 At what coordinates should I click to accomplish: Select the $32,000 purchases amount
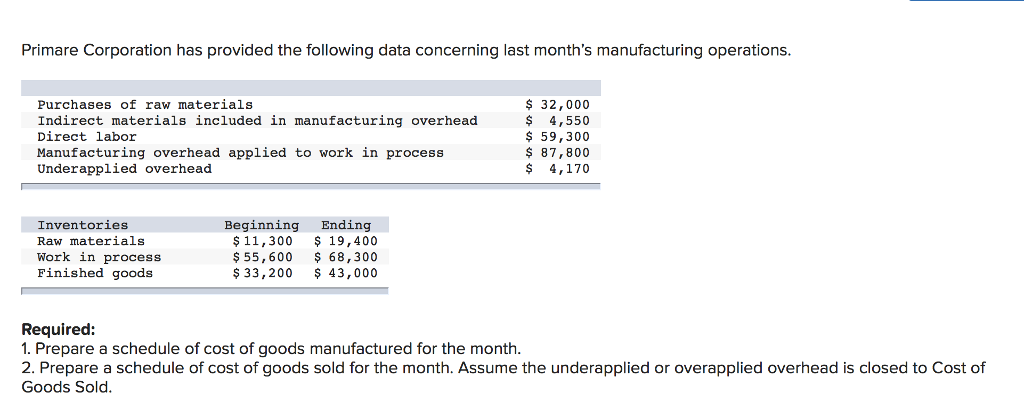click(558, 104)
